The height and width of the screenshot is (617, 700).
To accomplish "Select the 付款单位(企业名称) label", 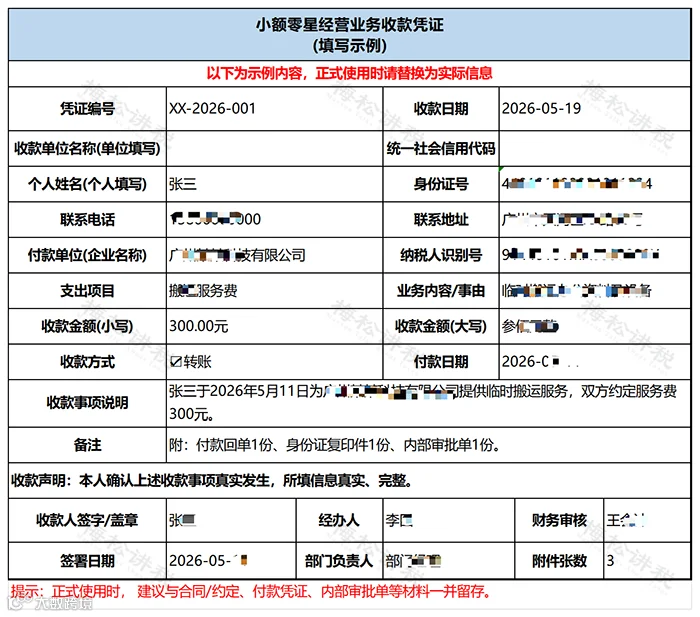I will (88, 255).
